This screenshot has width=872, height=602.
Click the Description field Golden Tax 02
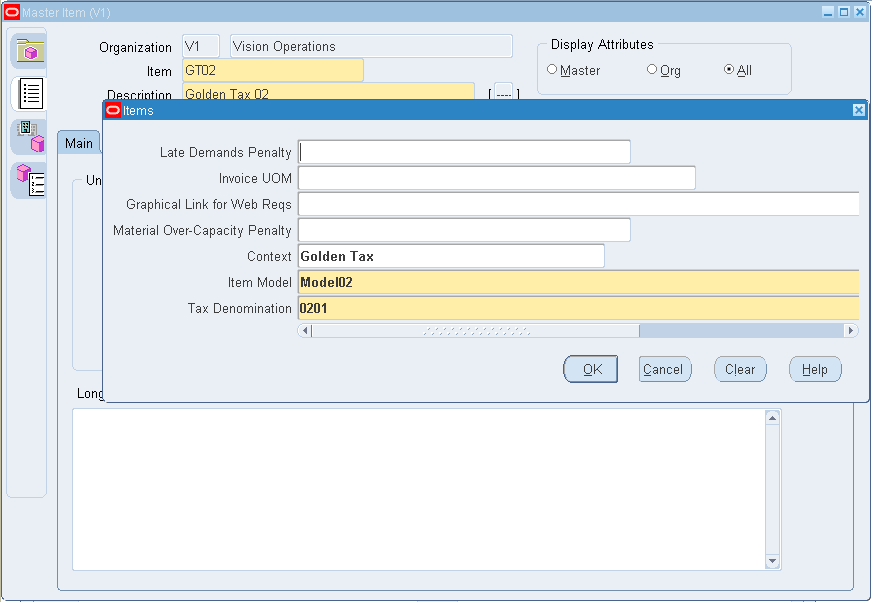tap(328, 92)
